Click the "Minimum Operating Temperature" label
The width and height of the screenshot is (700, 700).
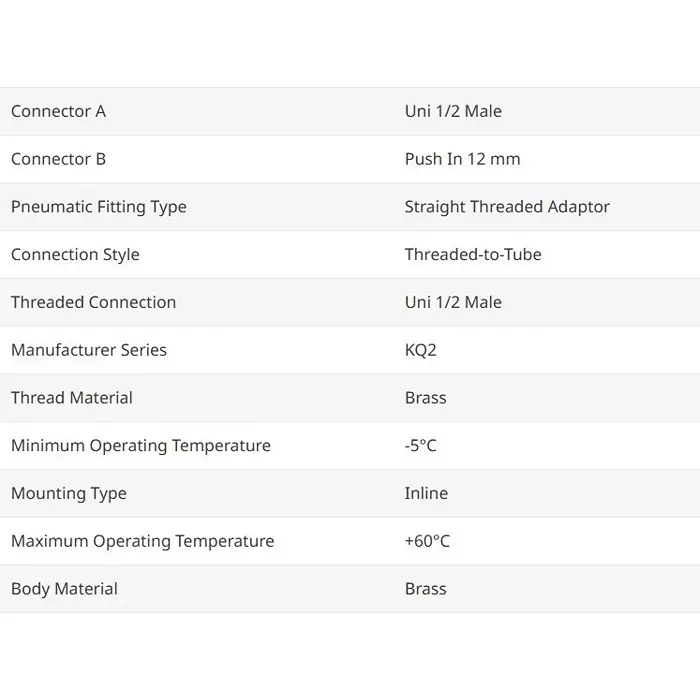[140, 446]
